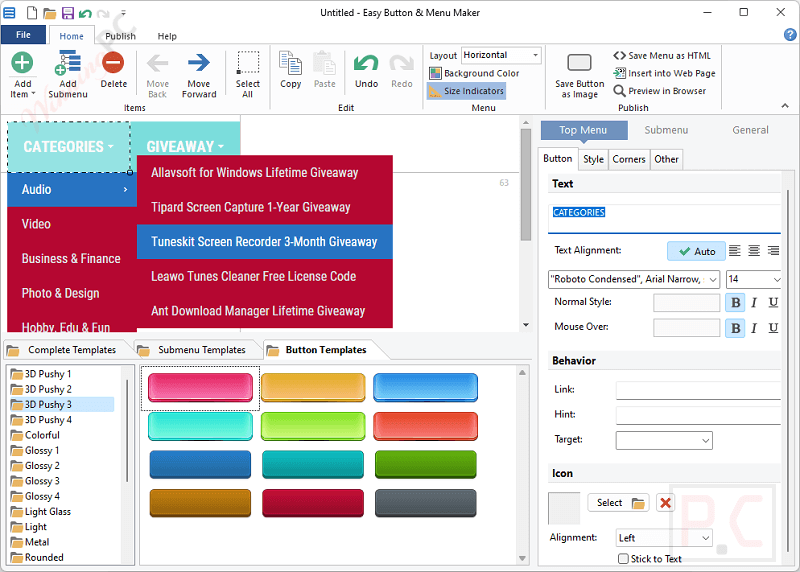Open the Target dropdown
This screenshot has width=800, height=572.
(x=664, y=440)
